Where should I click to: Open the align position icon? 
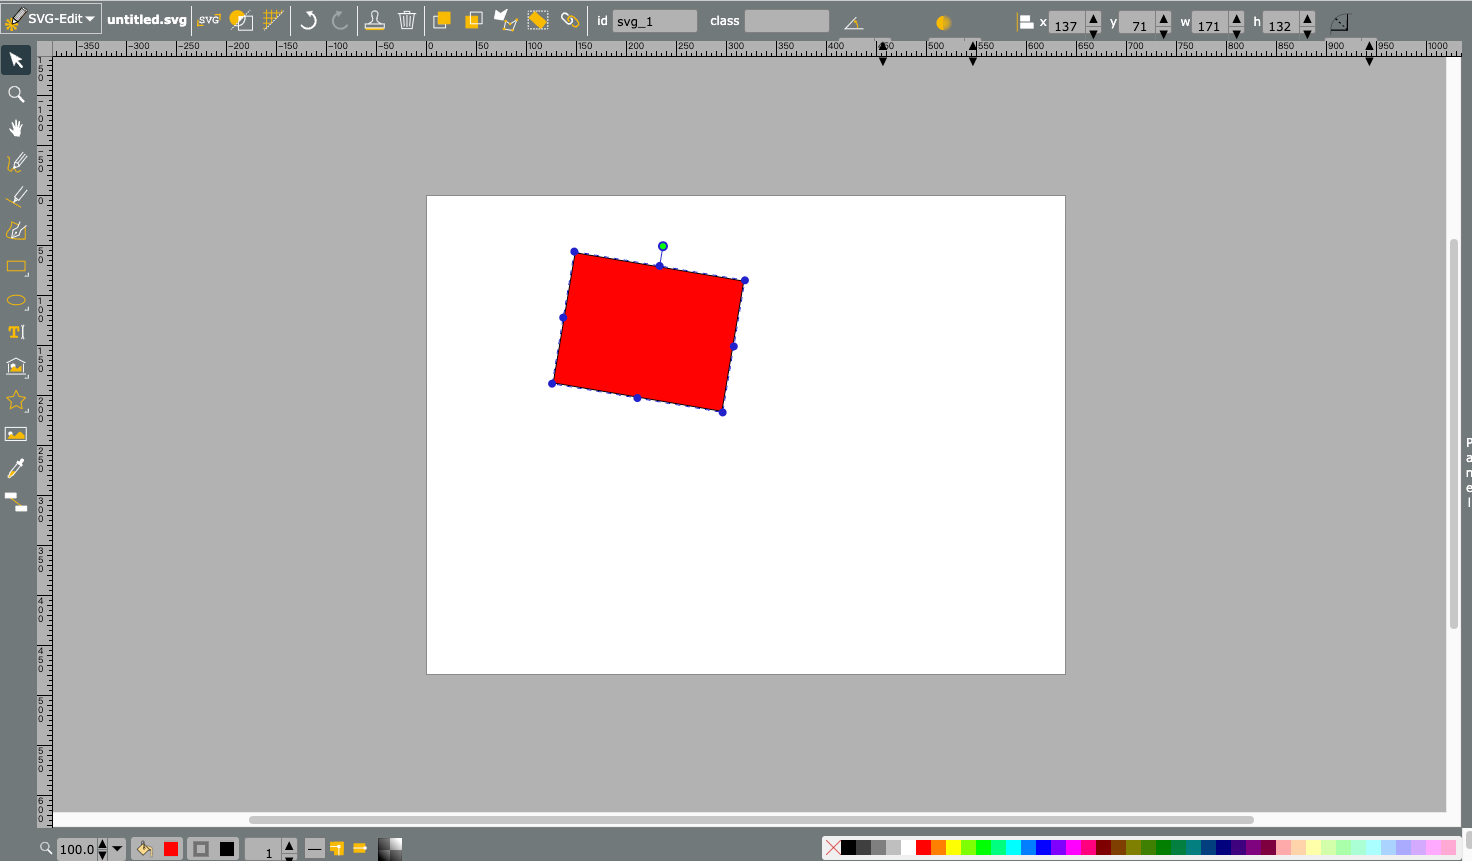pos(1026,22)
